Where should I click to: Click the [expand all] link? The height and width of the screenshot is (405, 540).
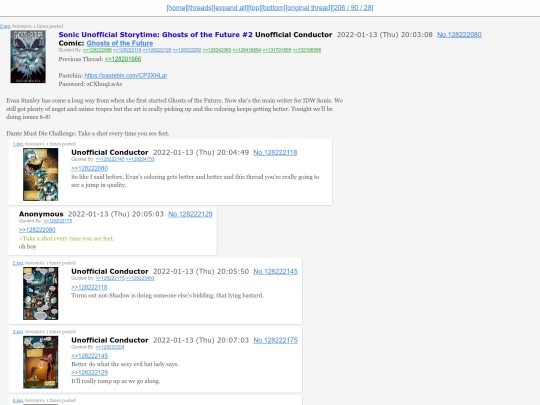[x=230, y=8]
